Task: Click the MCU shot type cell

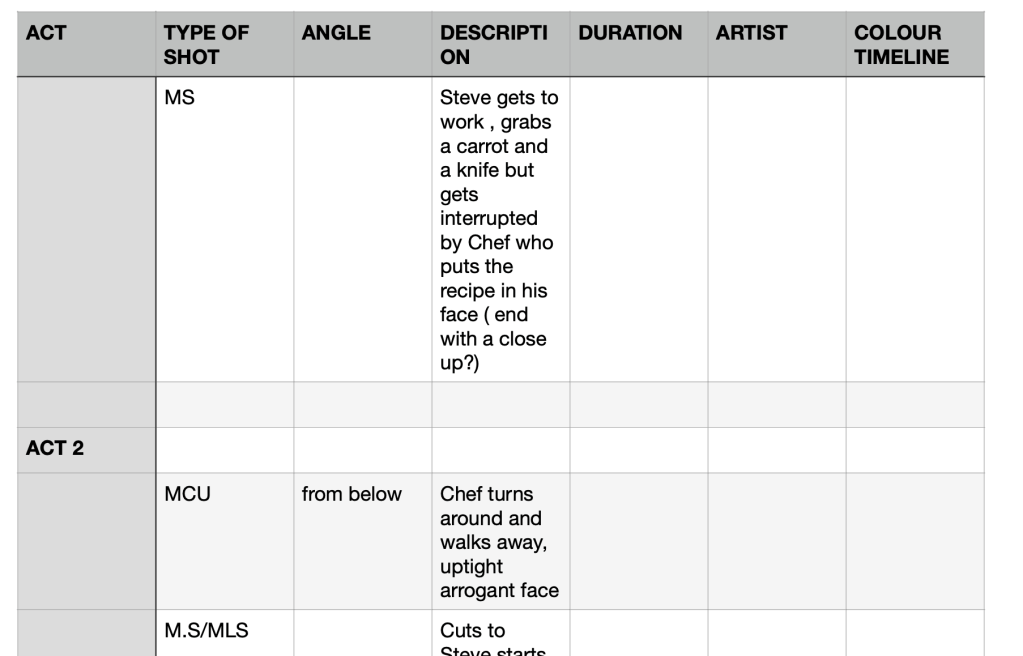Action: click(x=224, y=541)
